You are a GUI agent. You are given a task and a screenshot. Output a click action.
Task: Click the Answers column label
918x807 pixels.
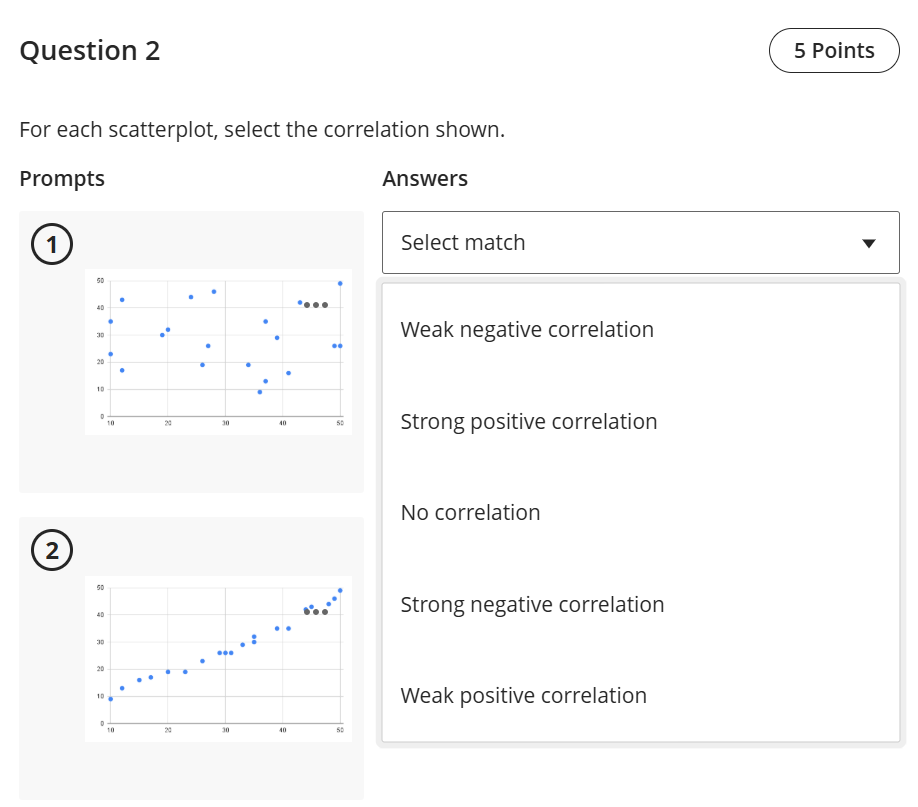click(x=425, y=179)
